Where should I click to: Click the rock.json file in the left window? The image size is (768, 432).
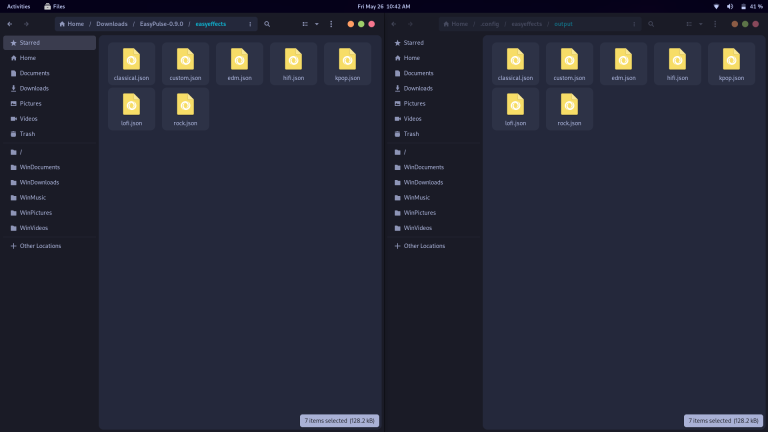[x=185, y=108]
